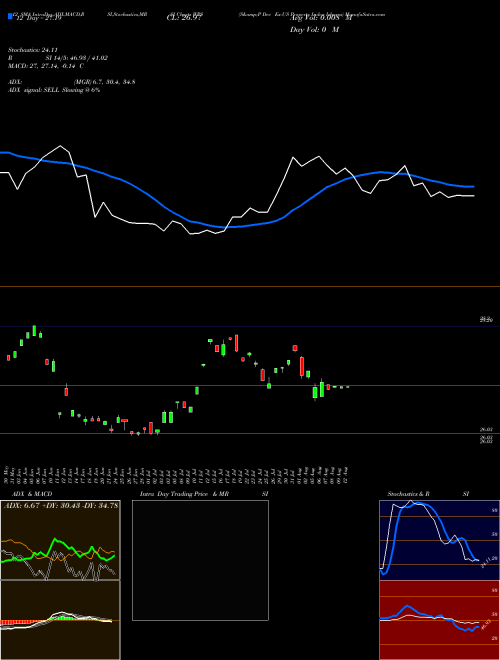Click the blue 12 Day SMA legend square
This screenshot has width=500, height=660.
click(10, 16)
